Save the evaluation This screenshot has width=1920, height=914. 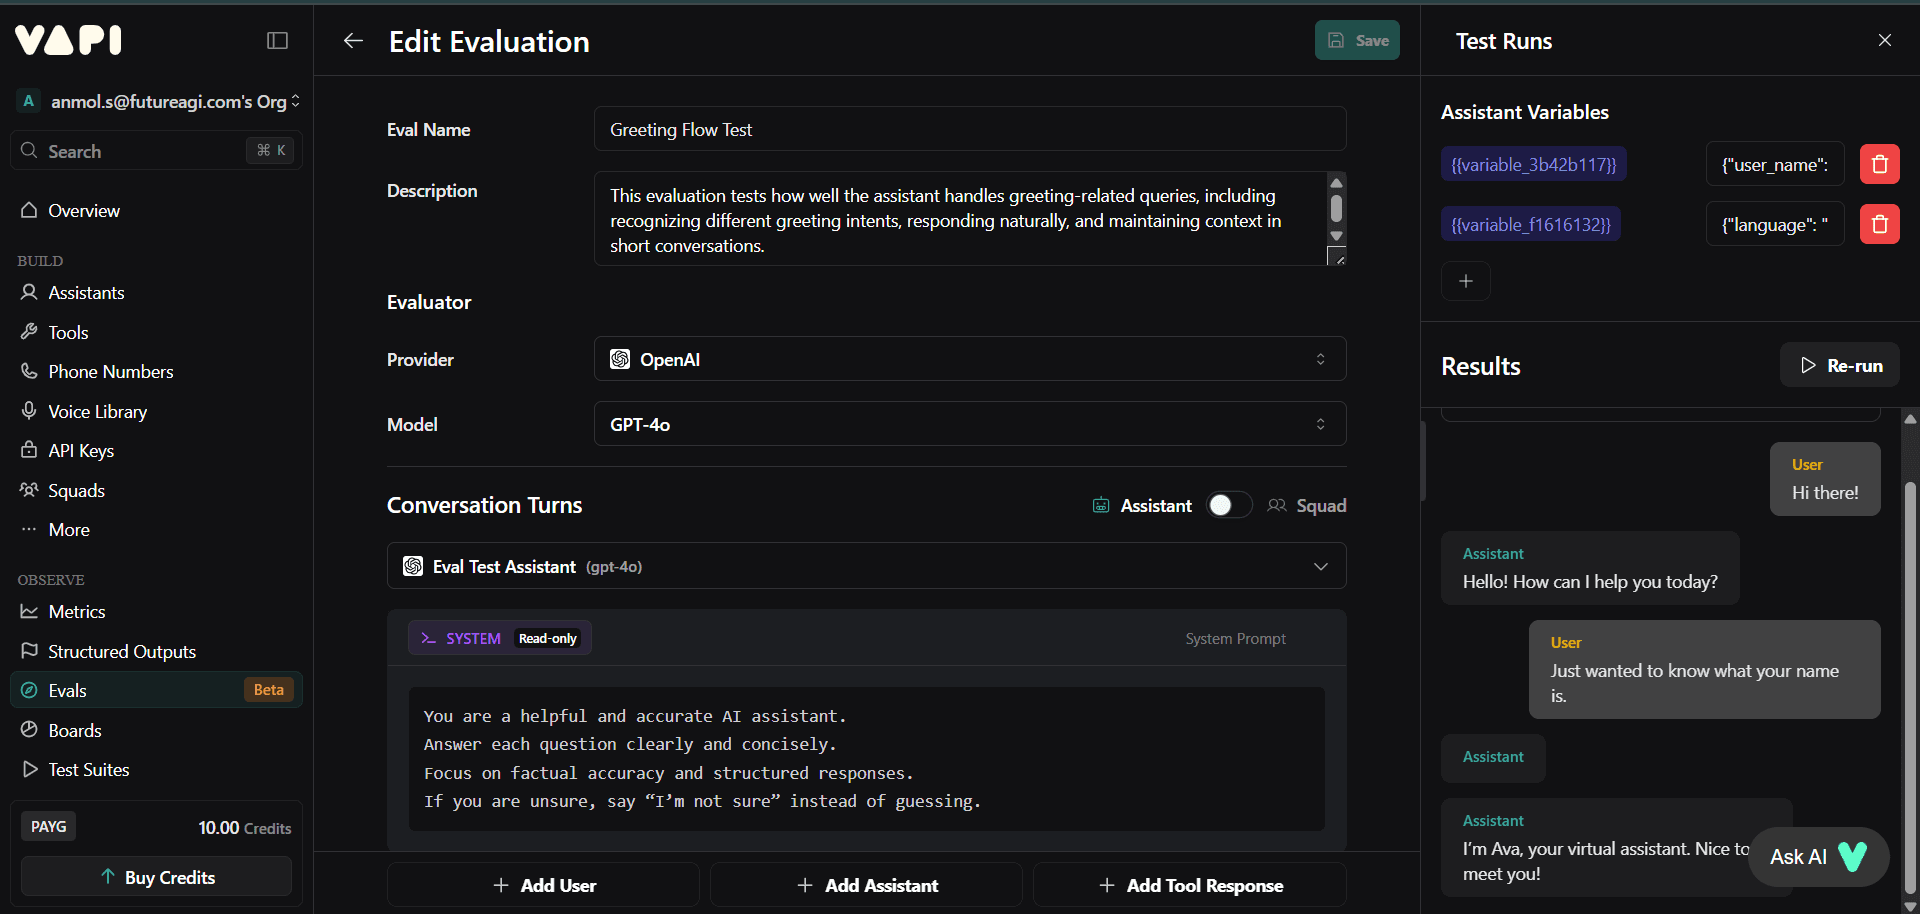[1357, 40]
